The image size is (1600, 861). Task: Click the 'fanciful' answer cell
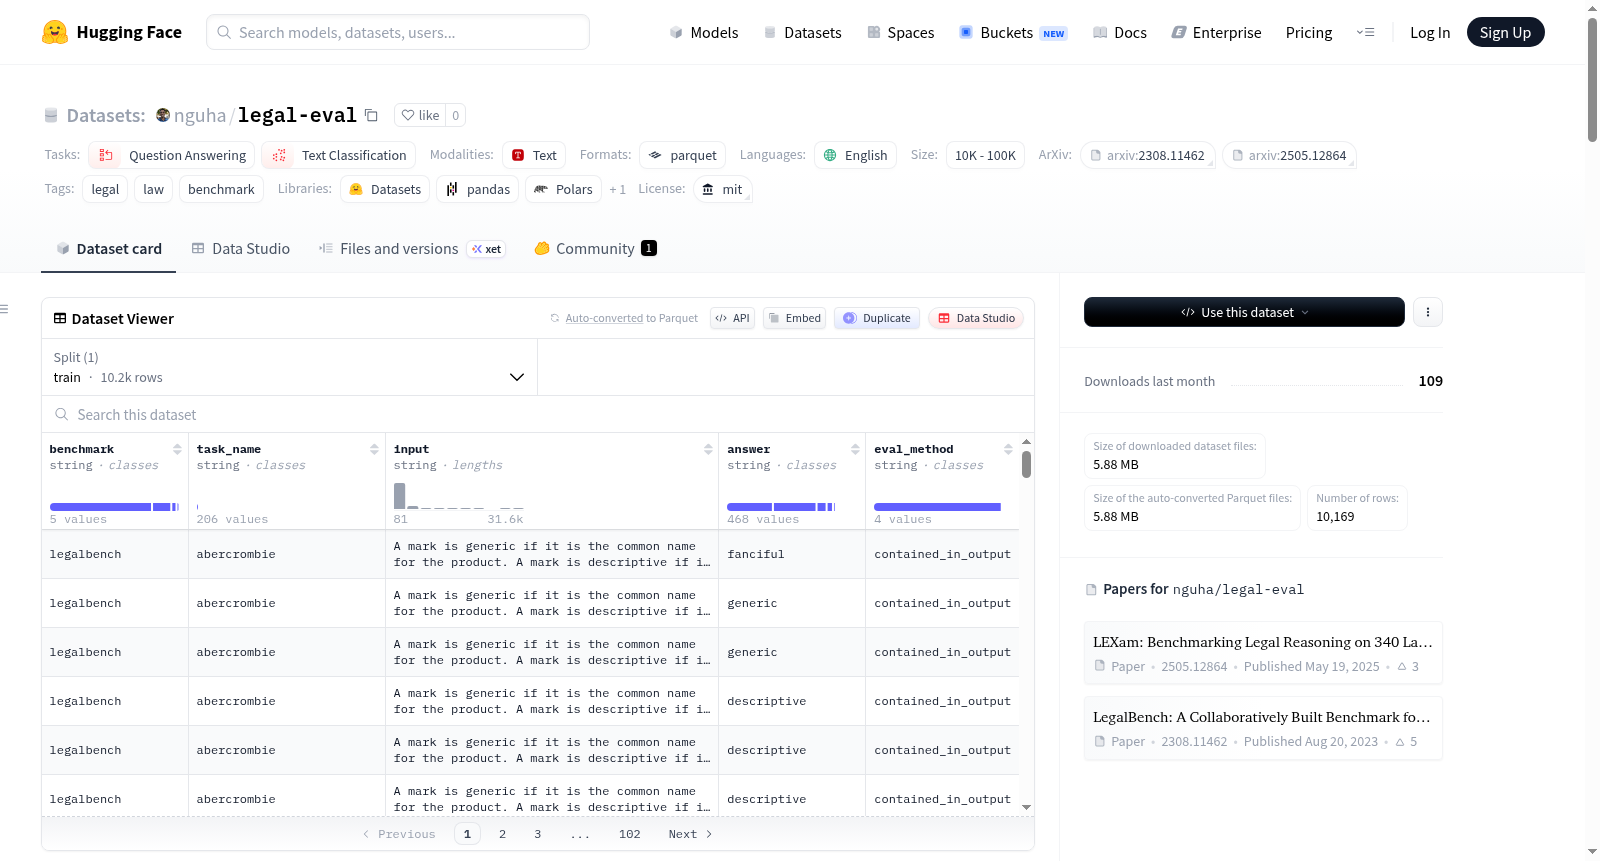coord(792,554)
